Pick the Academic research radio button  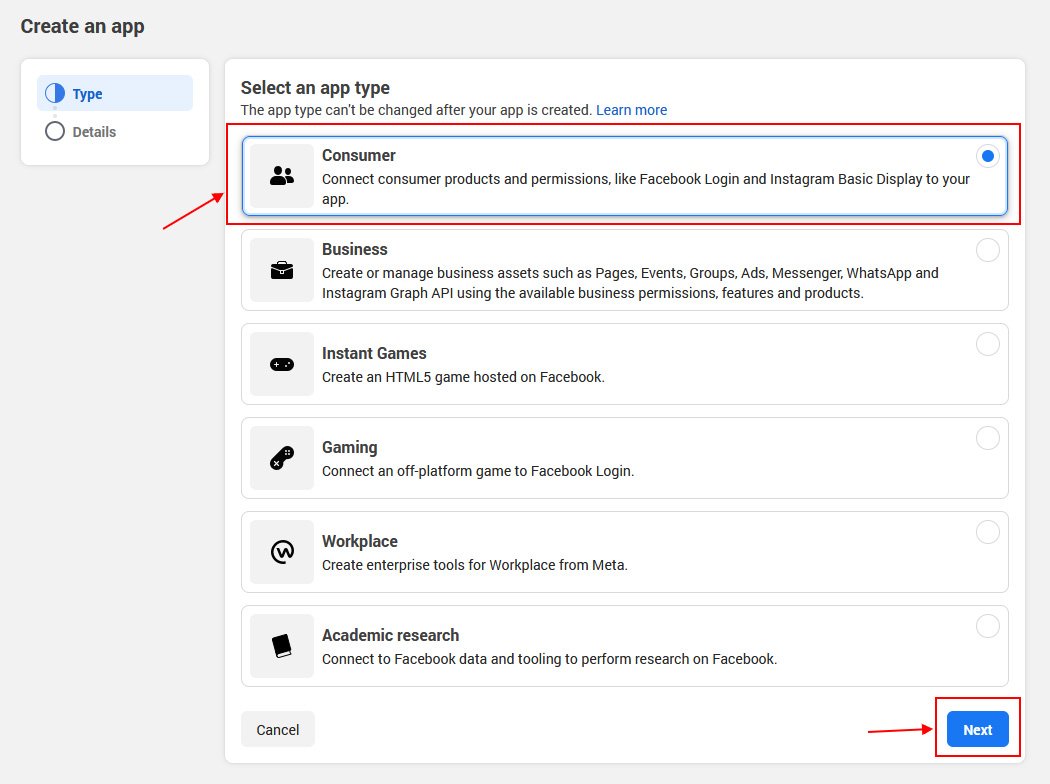click(x=987, y=626)
